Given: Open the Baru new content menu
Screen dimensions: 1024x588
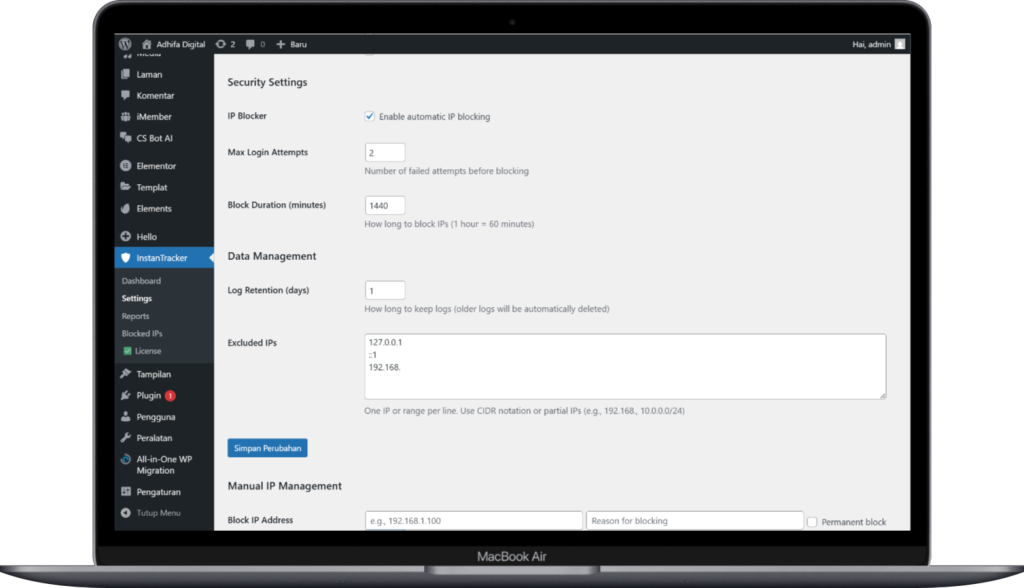Looking at the screenshot, I should click(x=294, y=44).
